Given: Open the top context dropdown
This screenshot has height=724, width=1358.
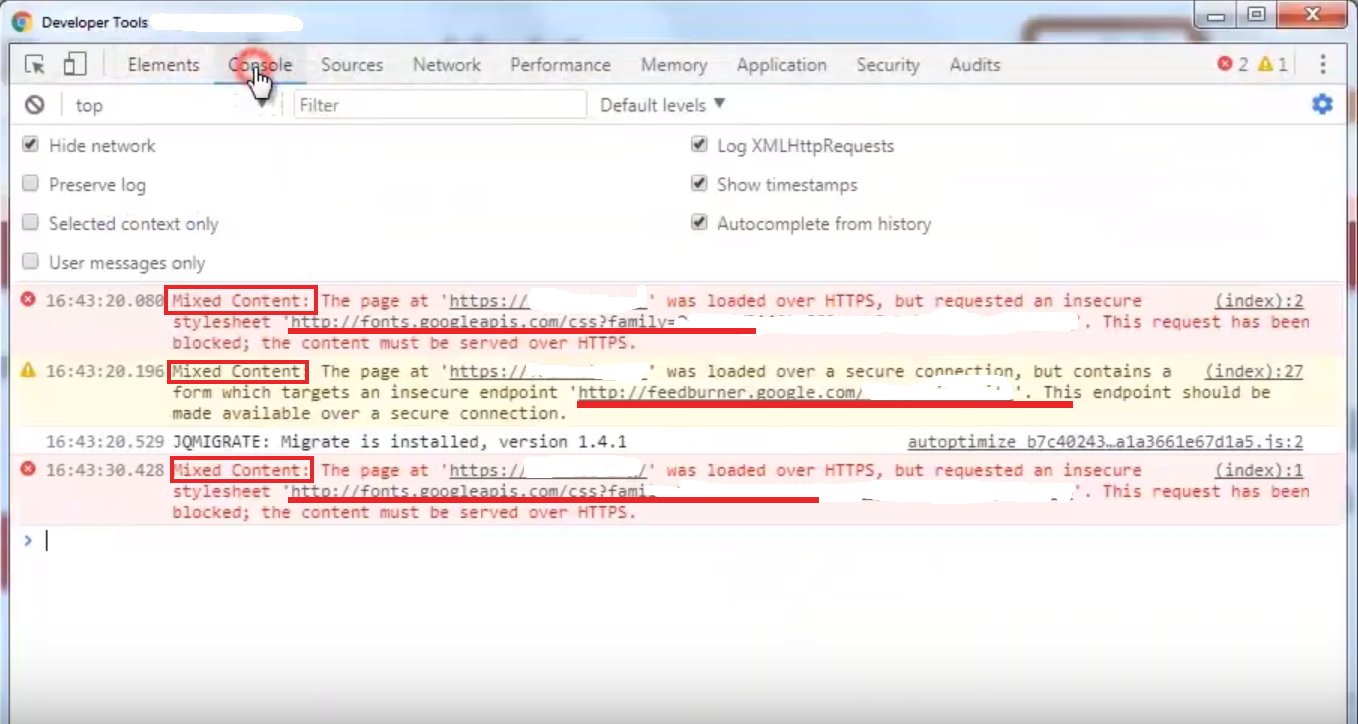Looking at the screenshot, I should pyautogui.click(x=172, y=105).
